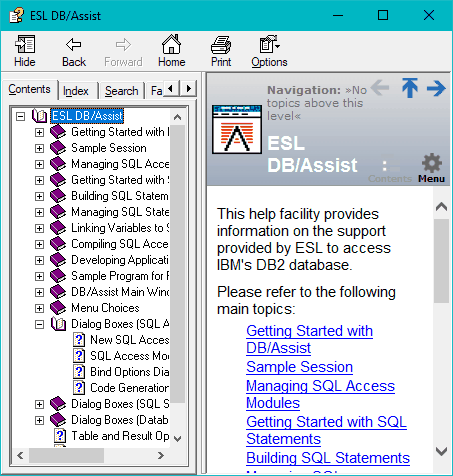Click the tree scrollbar down arrow
The height and width of the screenshot is (476, 453).
(x=178, y=439)
